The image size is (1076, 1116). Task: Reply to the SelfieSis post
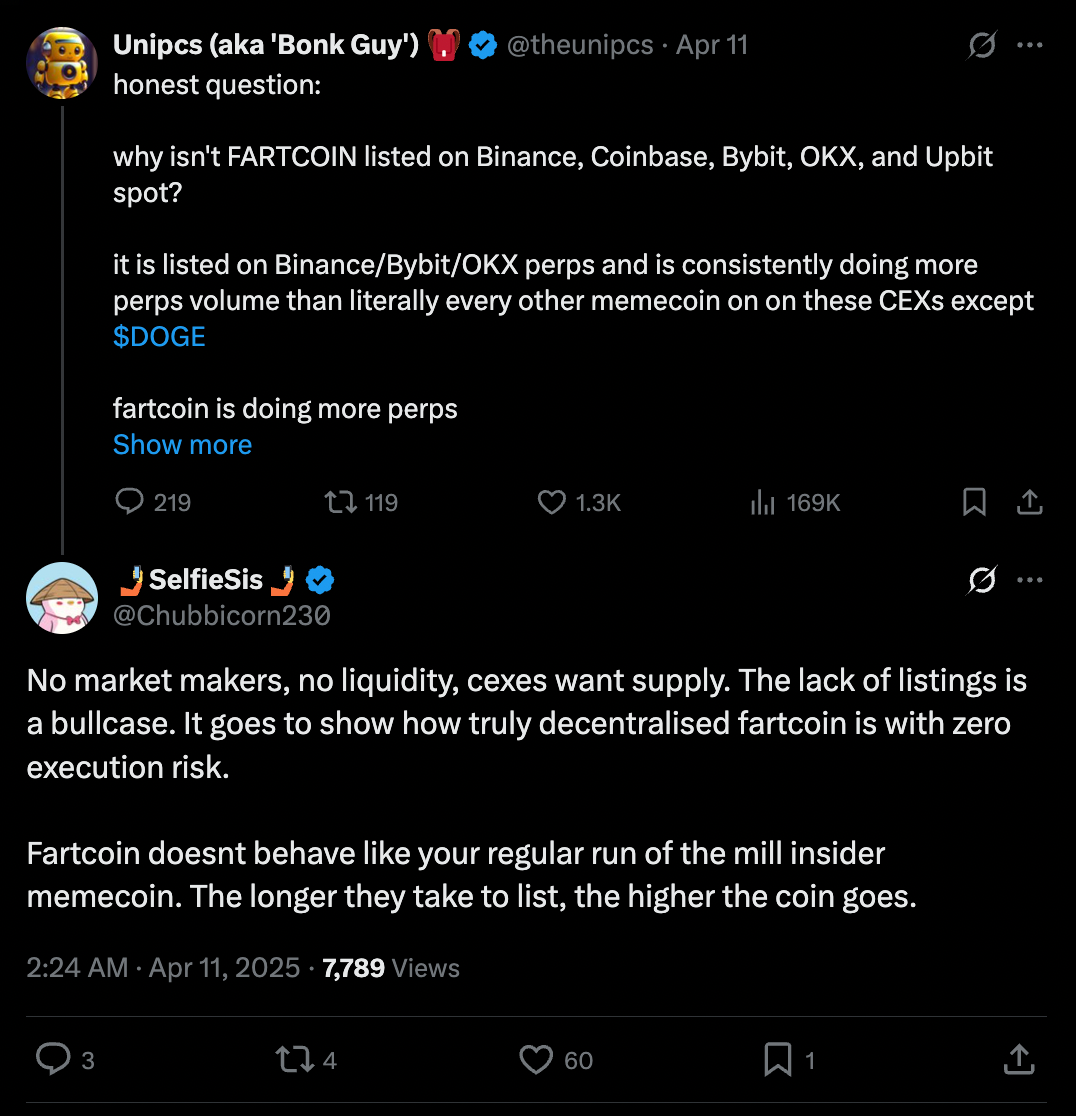52,1059
